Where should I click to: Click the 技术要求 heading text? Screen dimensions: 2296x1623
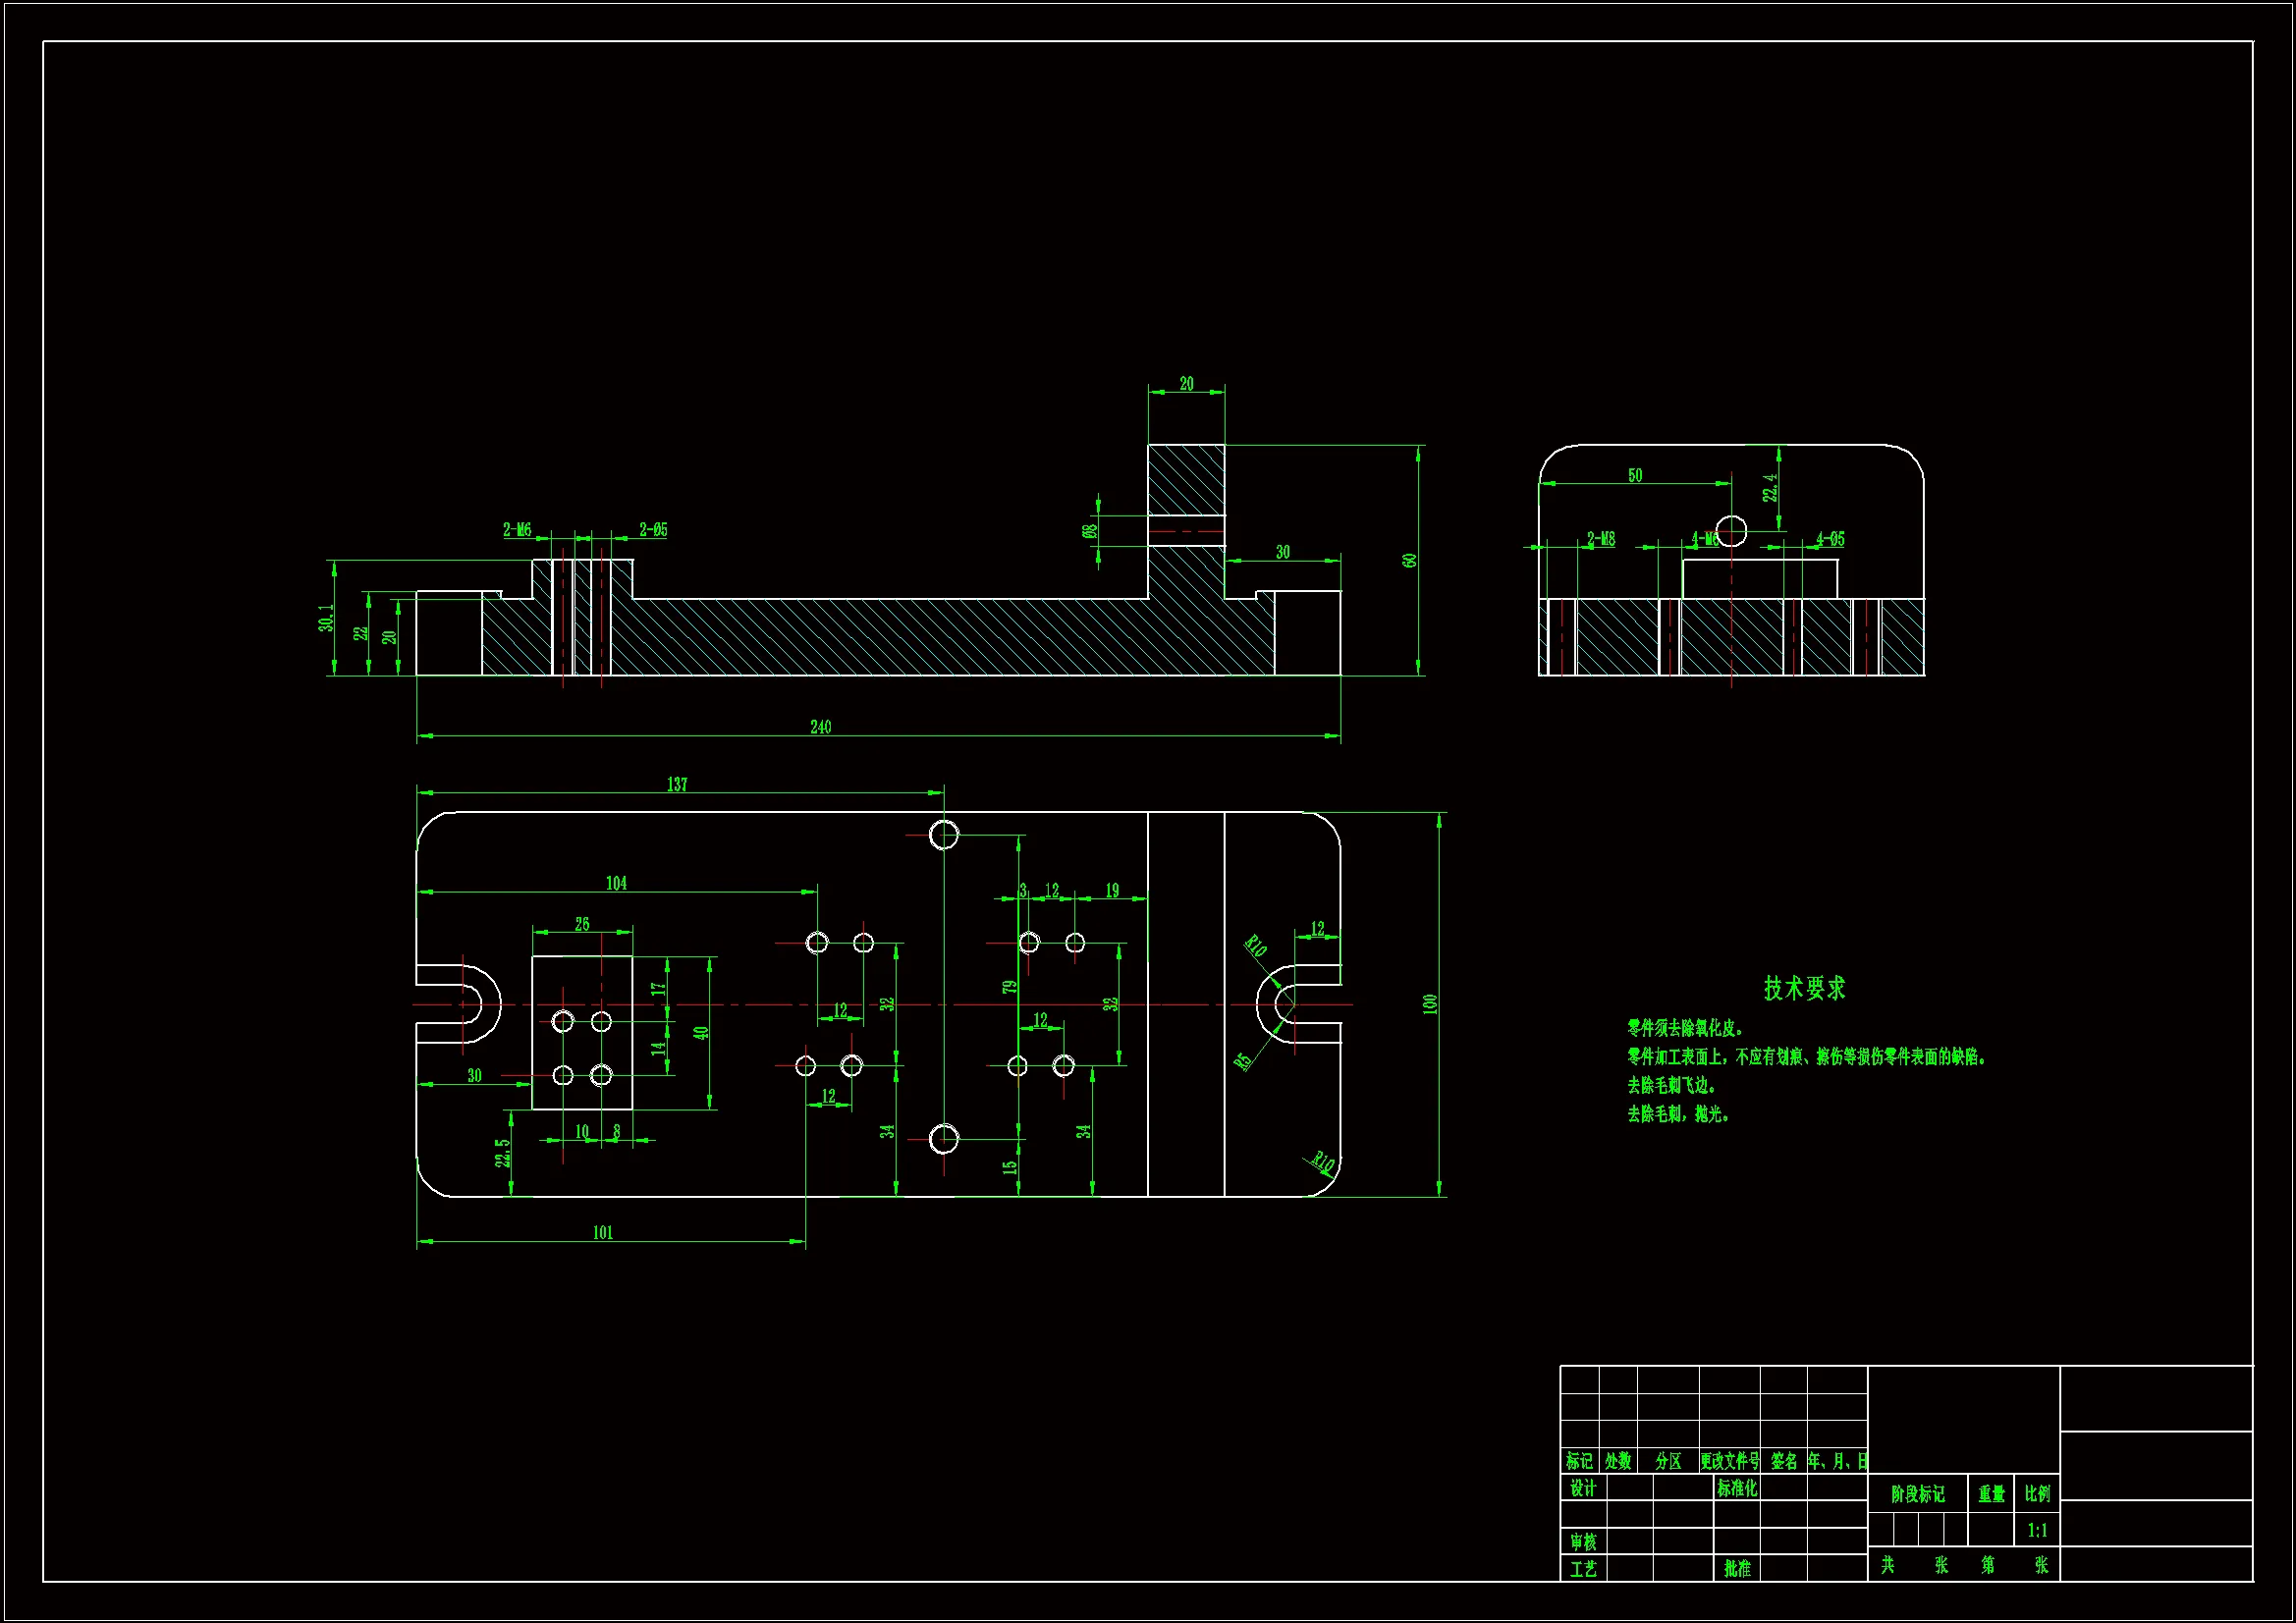[x=1804, y=988]
